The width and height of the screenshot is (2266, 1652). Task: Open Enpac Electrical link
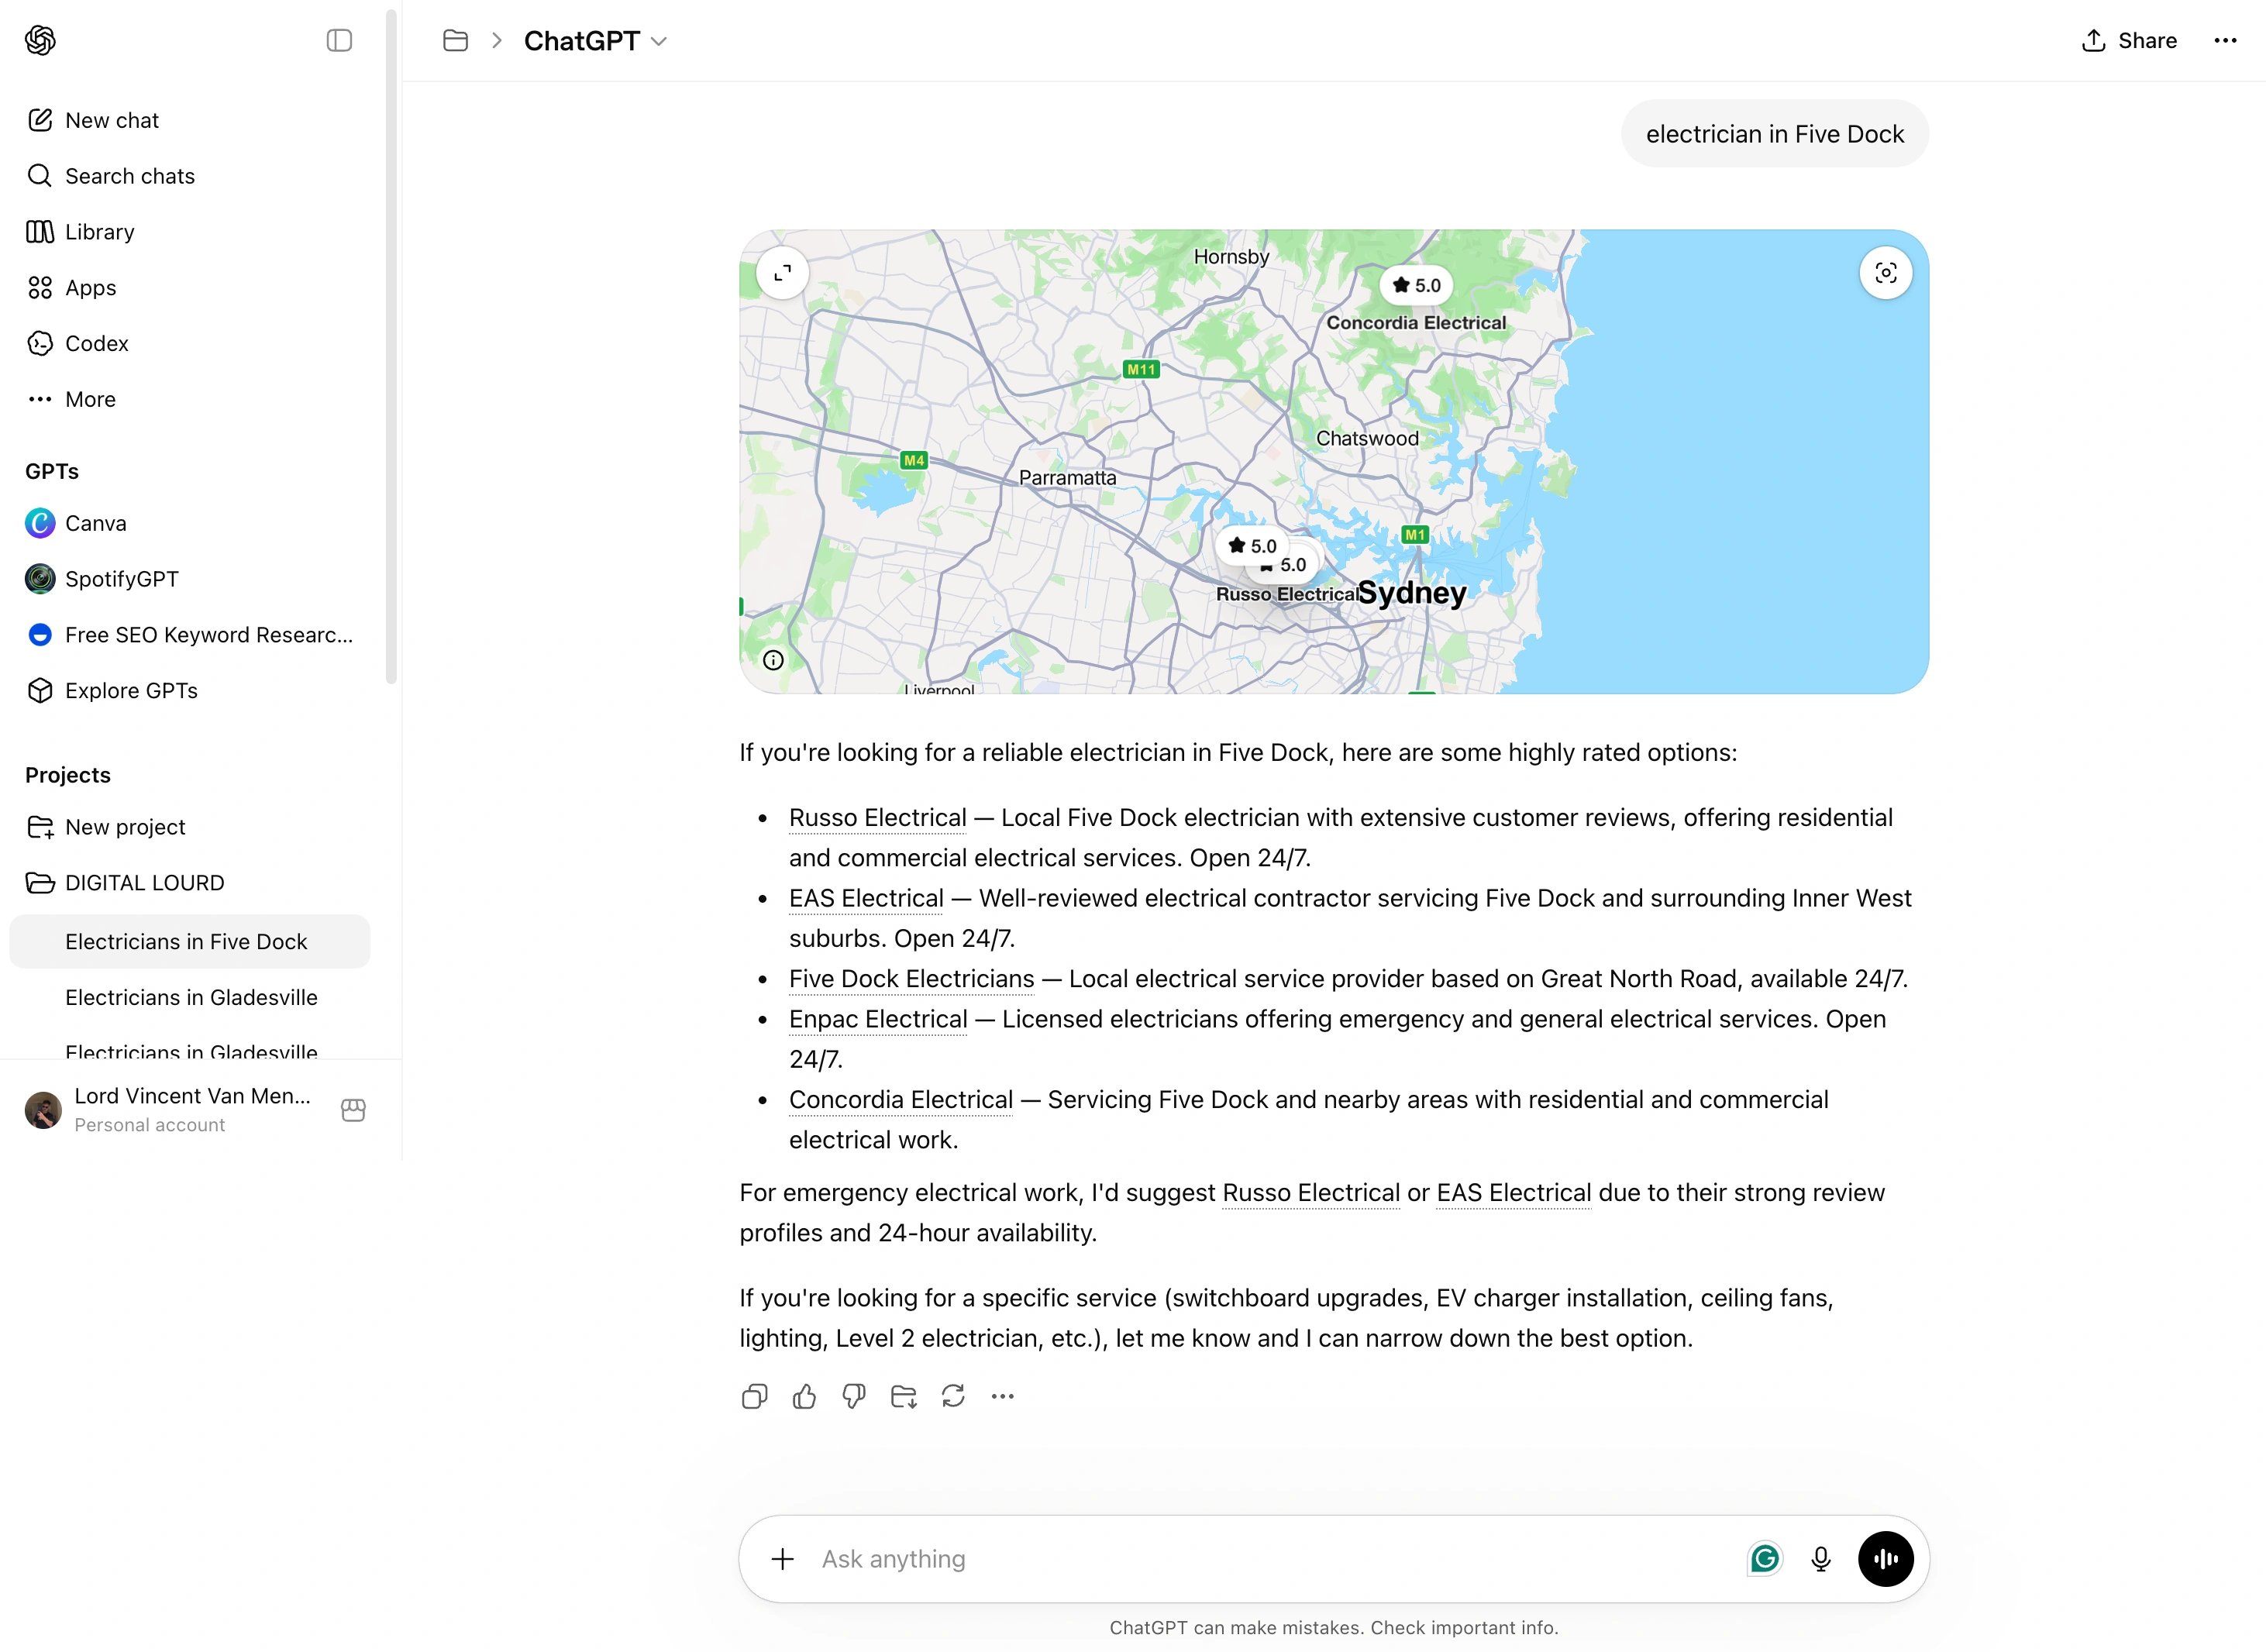(878, 1020)
